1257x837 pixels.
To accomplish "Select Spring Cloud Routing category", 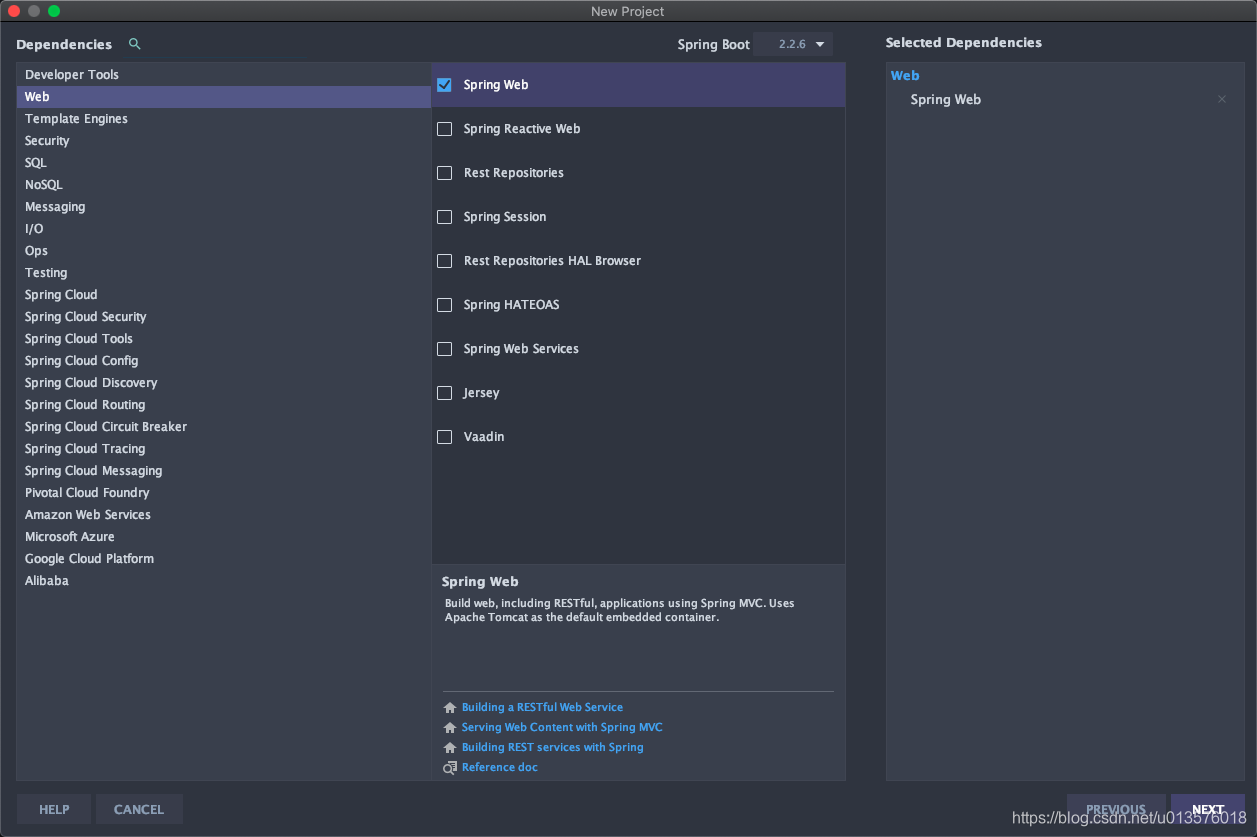I will point(223,405).
